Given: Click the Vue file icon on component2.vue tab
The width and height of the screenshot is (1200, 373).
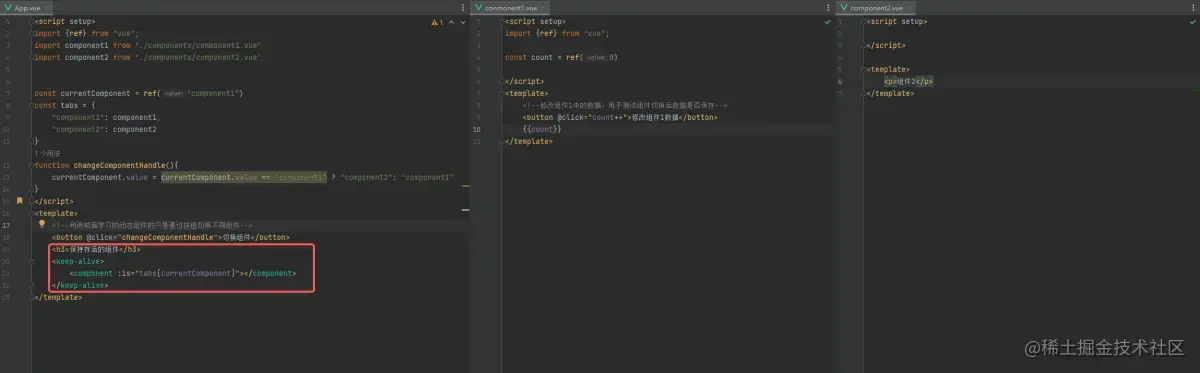Looking at the screenshot, I should tap(843, 7).
